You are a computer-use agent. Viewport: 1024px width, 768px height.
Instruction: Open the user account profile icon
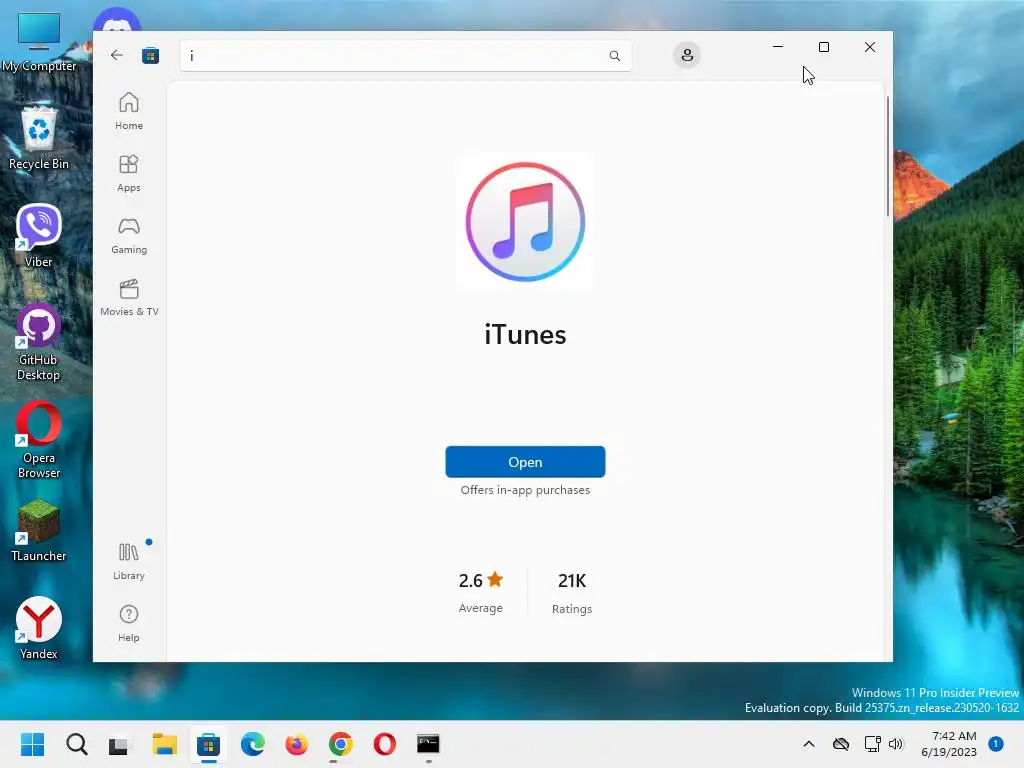pos(687,56)
